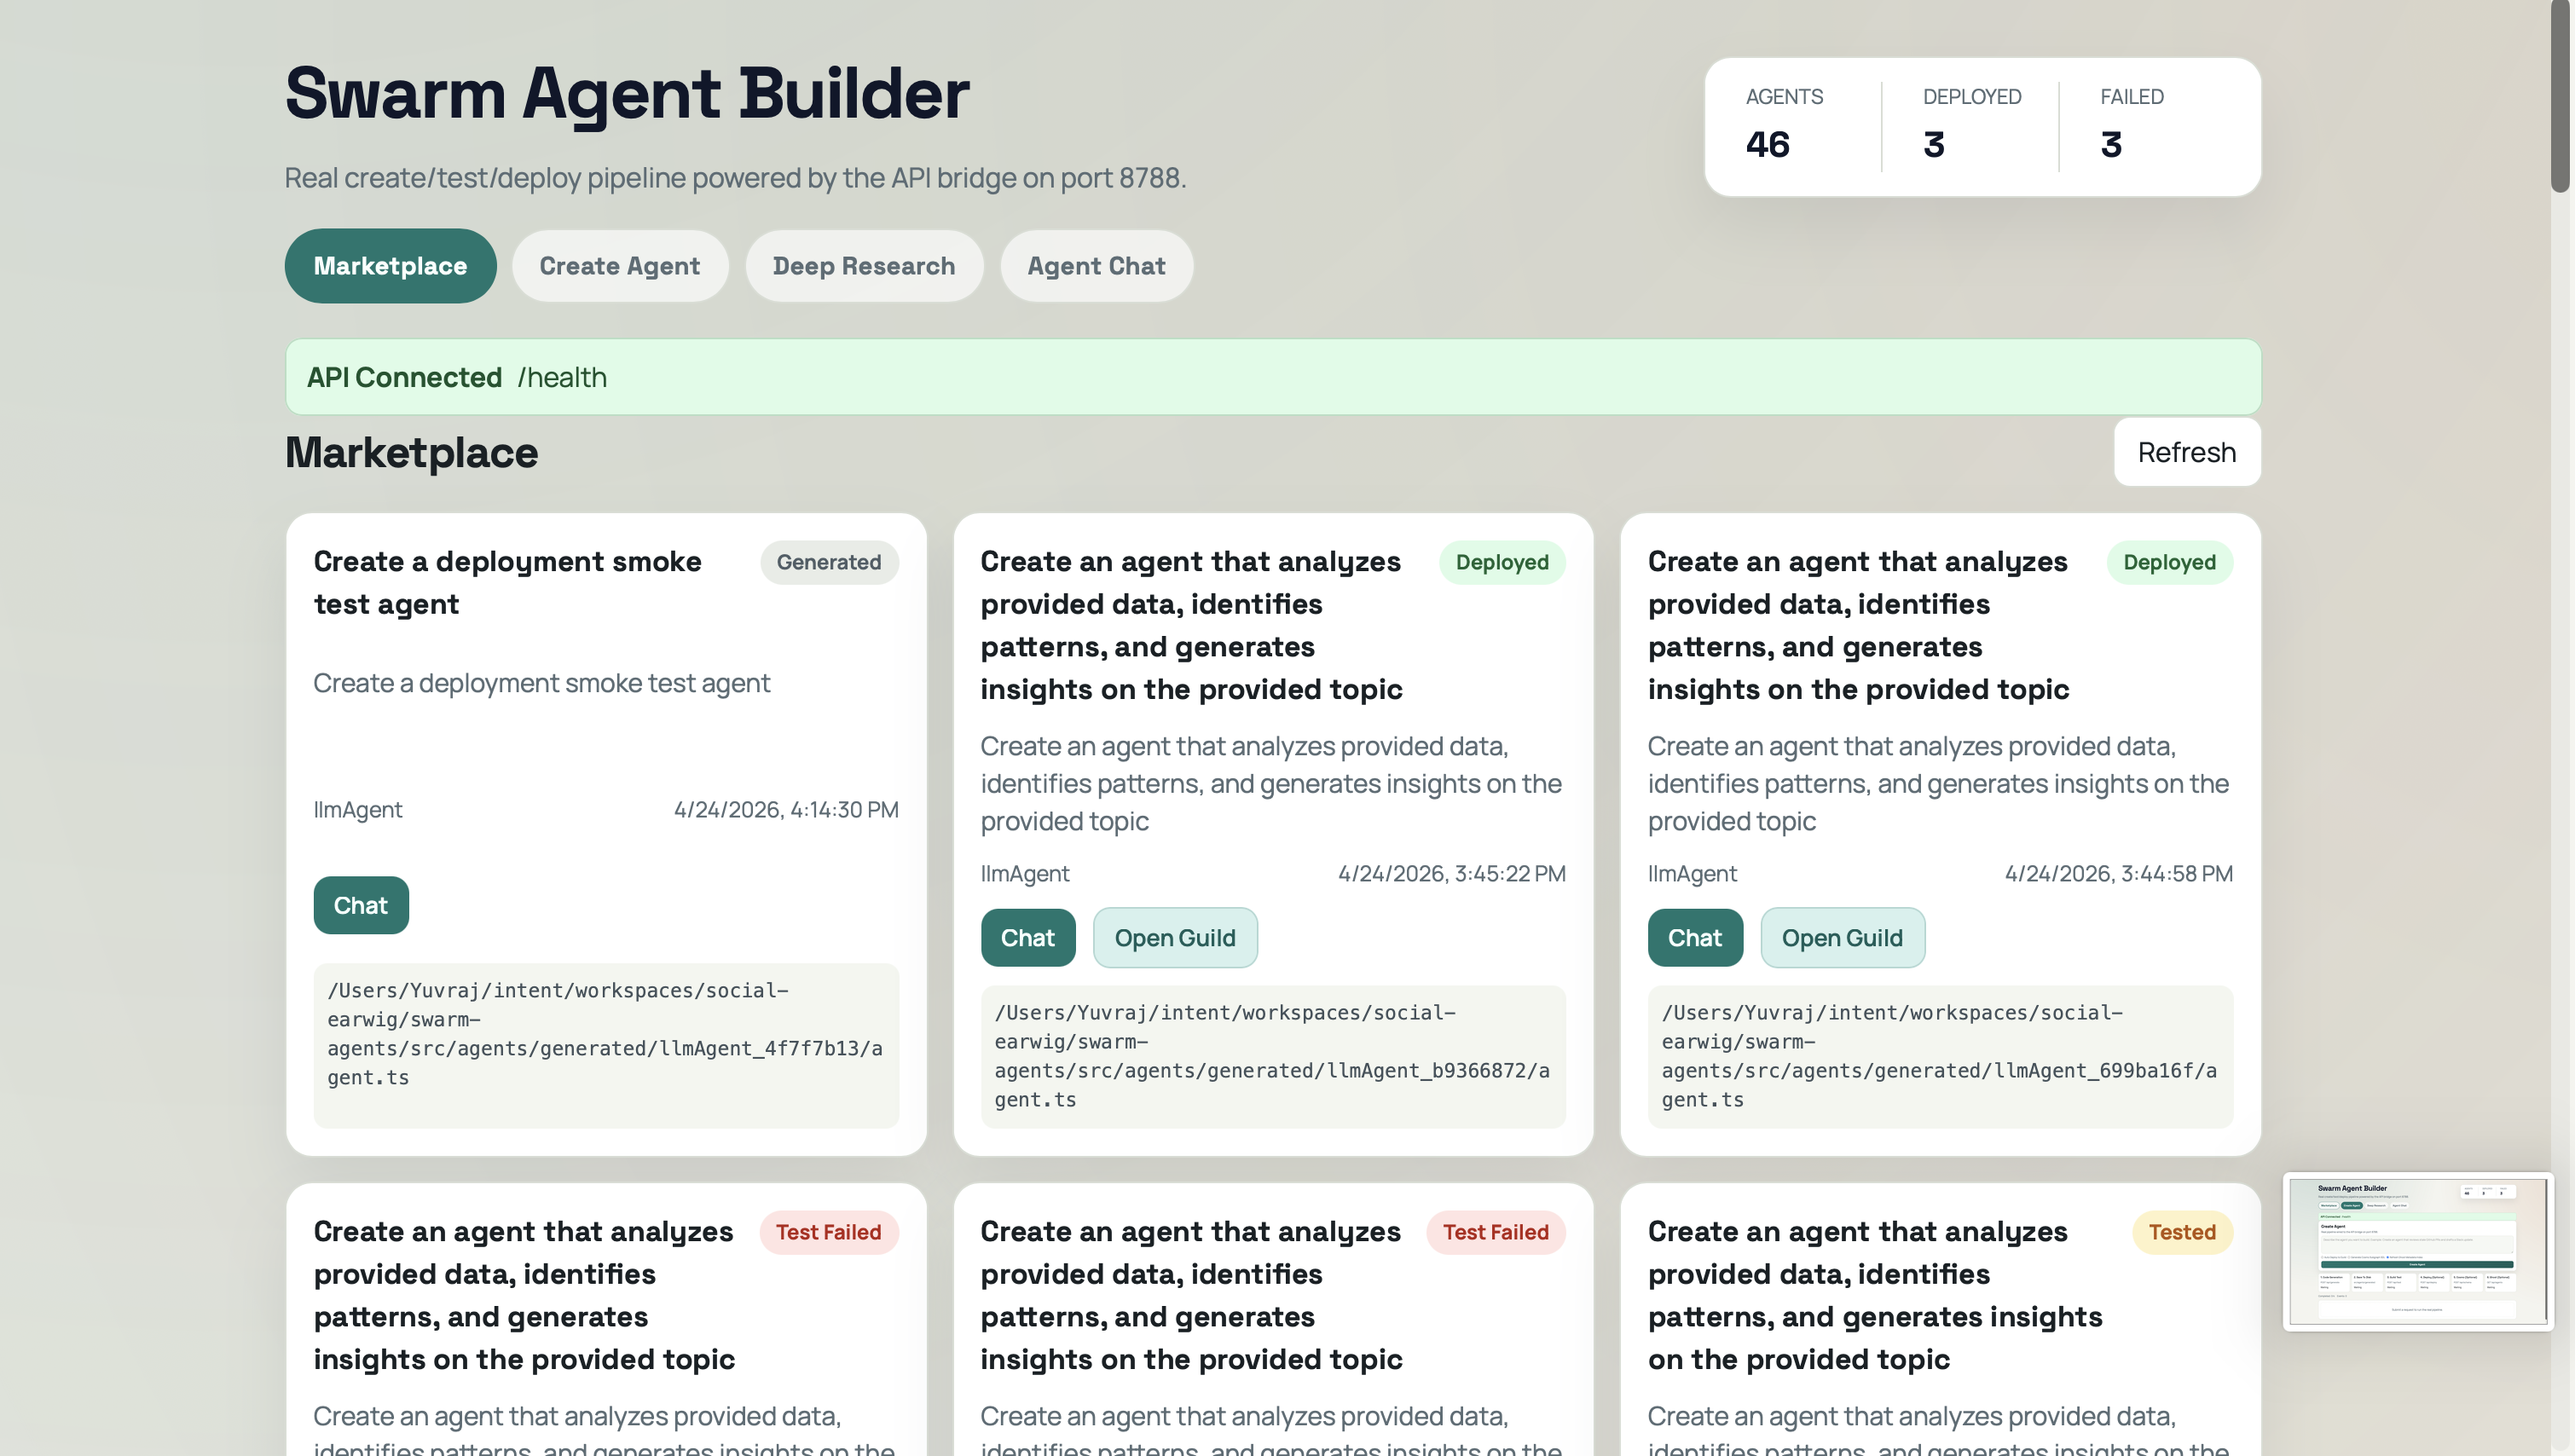Click the Tested status badge
The height and width of the screenshot is (1456, 2575).
2181,1232
